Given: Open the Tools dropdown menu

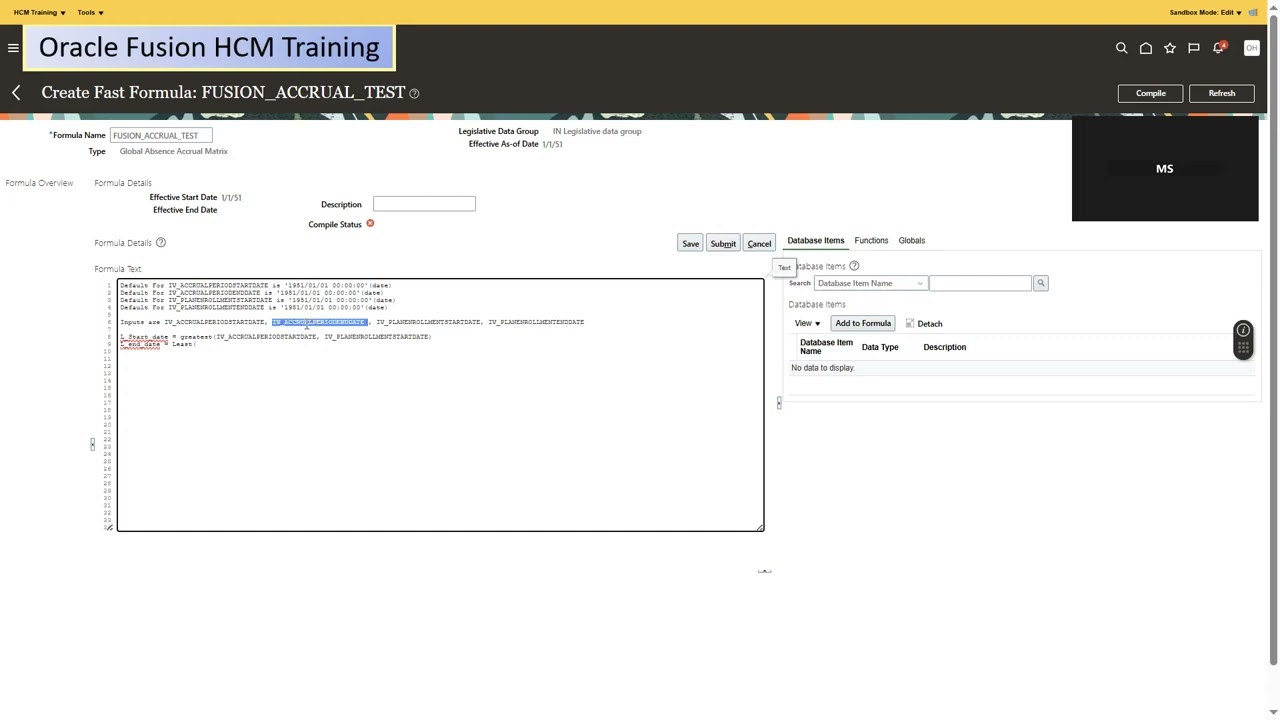Looking at the screenshot, I should pos(90,12).
